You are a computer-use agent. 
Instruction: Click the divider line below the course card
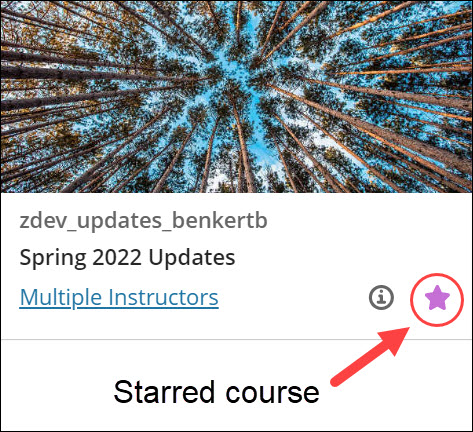(236, 339)
